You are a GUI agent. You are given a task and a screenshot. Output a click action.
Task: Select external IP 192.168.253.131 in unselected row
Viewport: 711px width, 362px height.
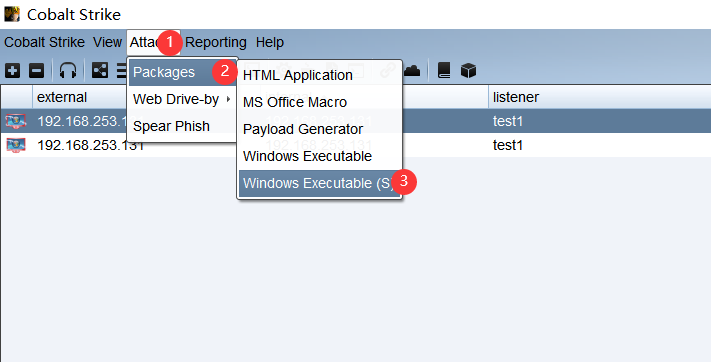point(91,145)
